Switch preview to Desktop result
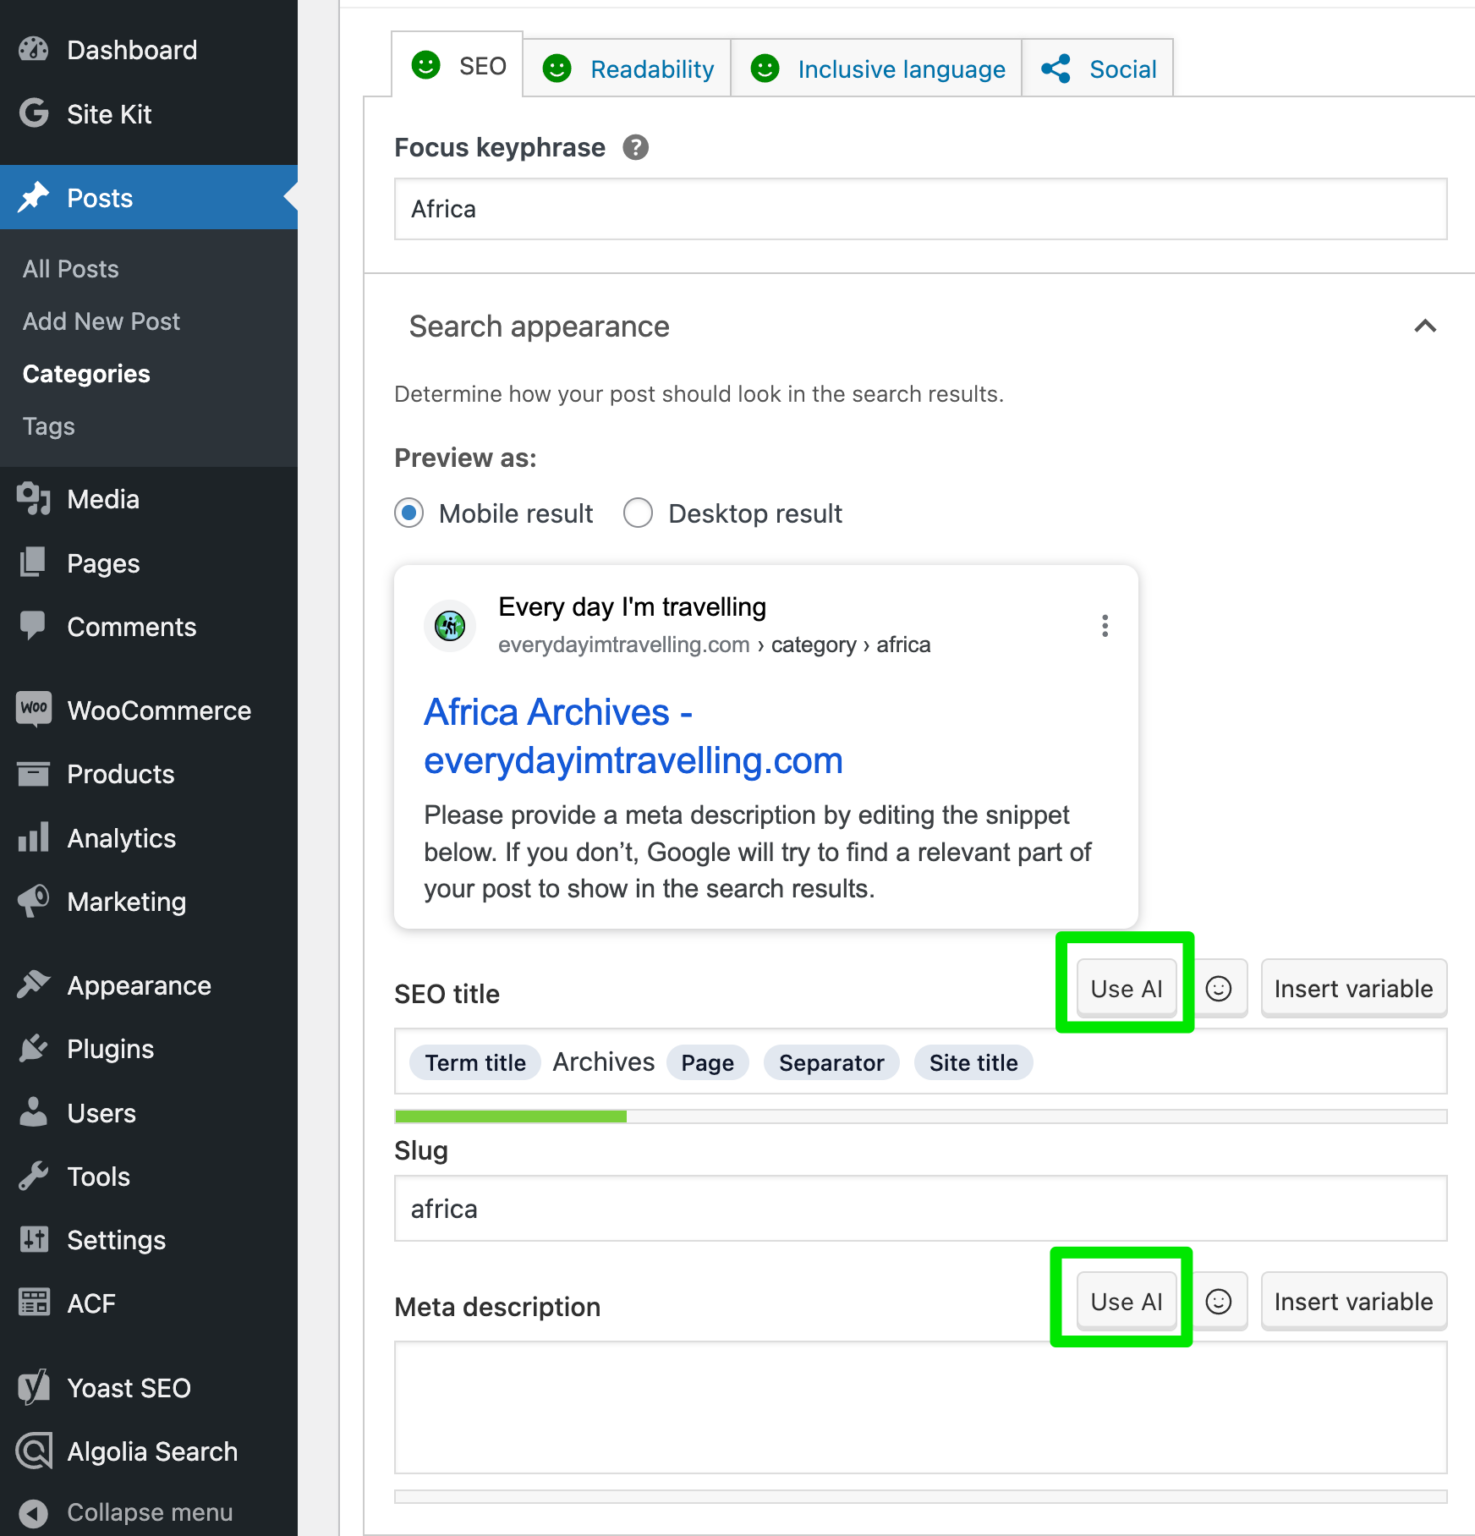Image resolution: width=1475 pixels, height=1536 pixels. coord(638,513)
